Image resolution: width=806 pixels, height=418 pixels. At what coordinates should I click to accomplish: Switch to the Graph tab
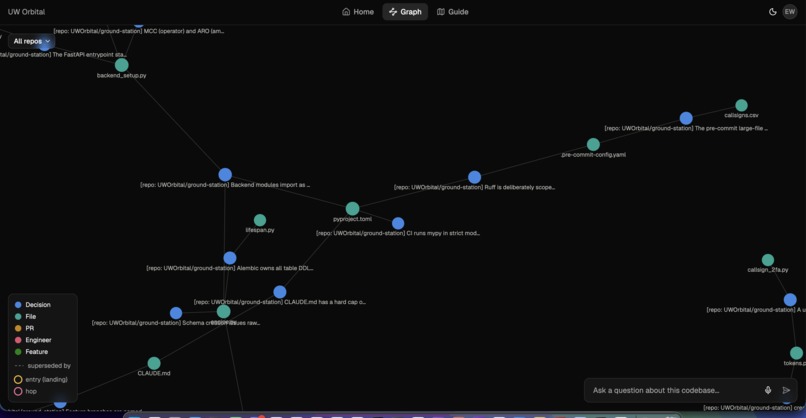point(405,12)
